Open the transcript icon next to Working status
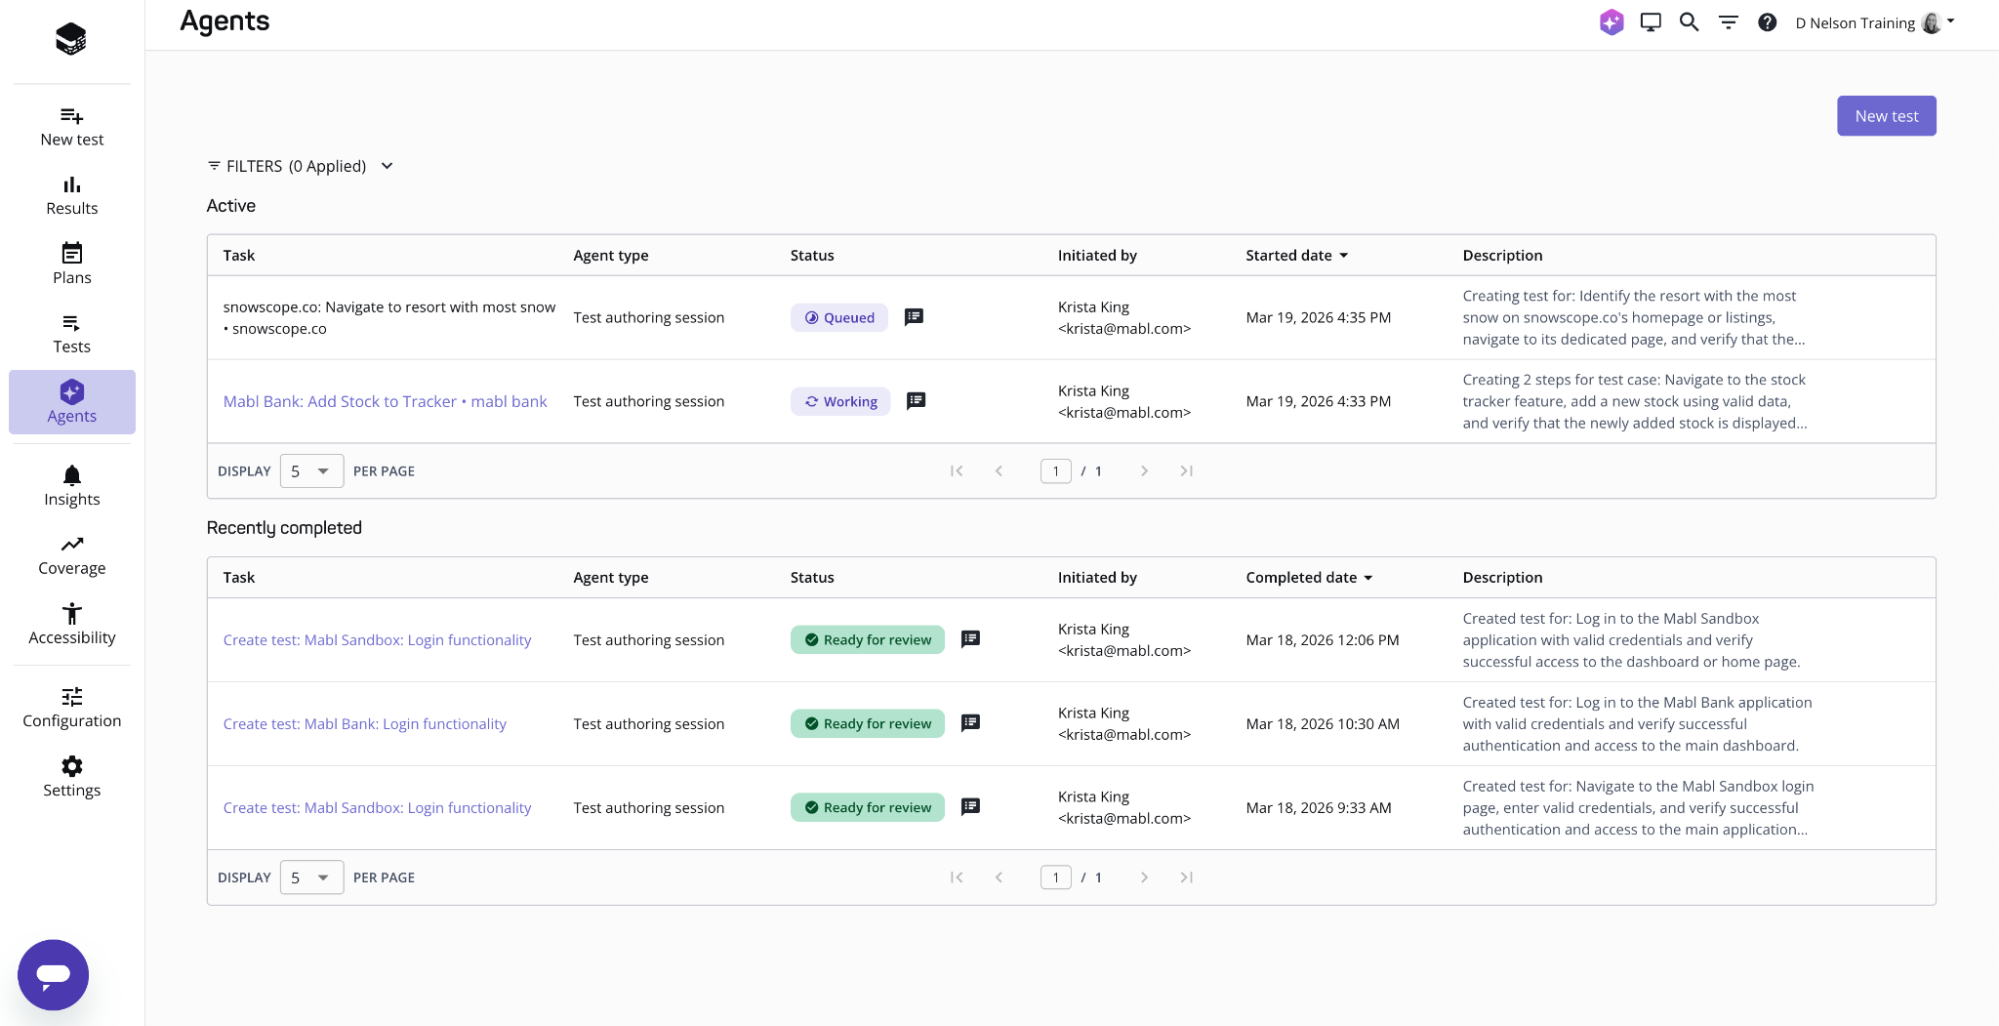This screenshot has width=1999, height=1026. [x=915, y=401]
